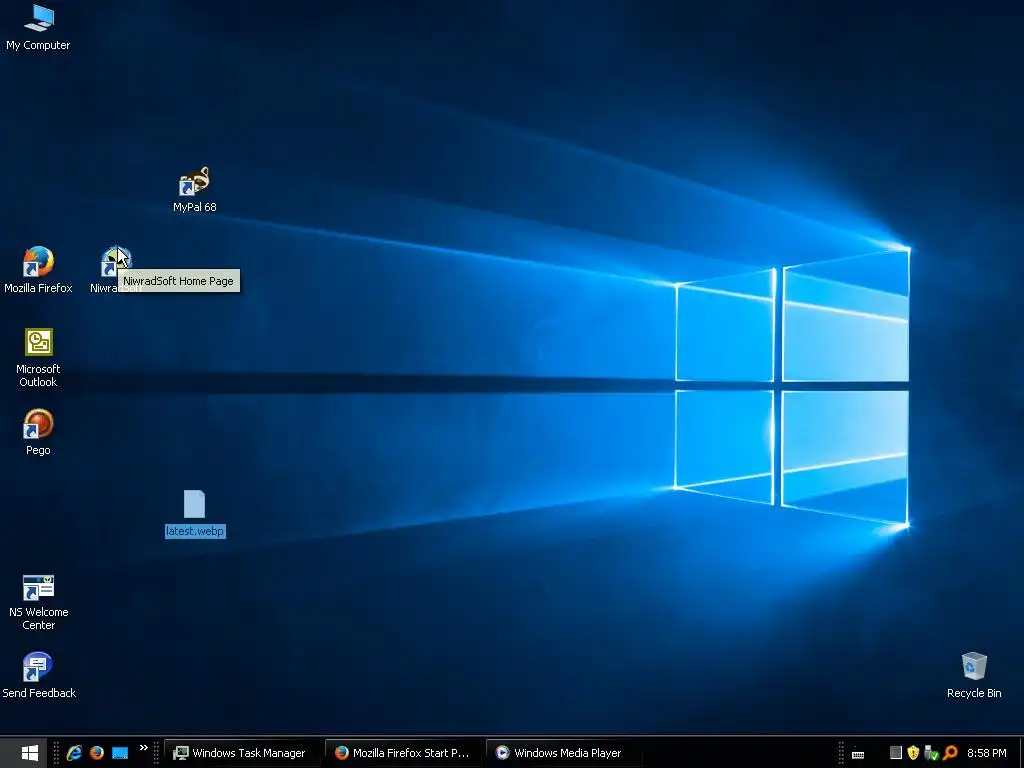Launch Internet Explorer from quick launch
Screen dimensions: 1024x768
click(x=74, y=753)
